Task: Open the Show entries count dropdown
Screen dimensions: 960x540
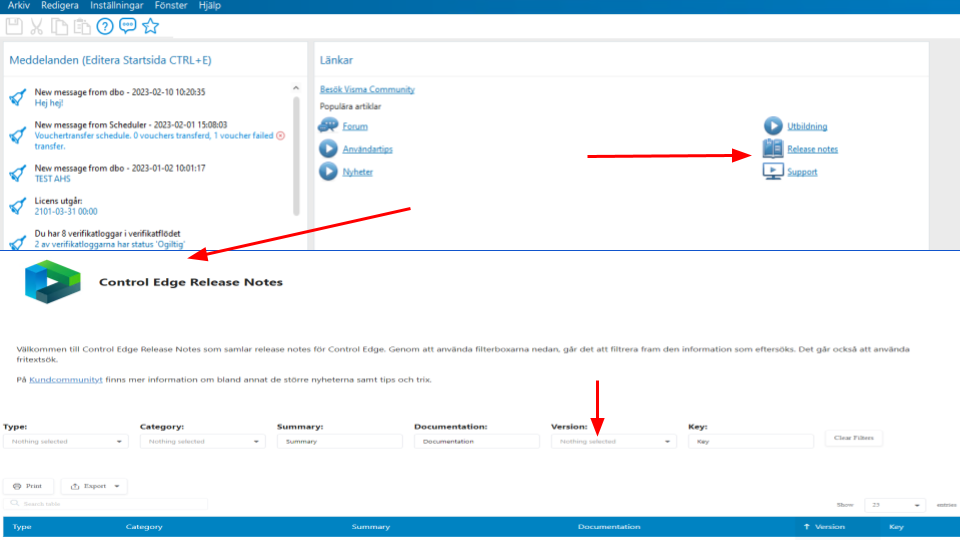Action: 894,505
